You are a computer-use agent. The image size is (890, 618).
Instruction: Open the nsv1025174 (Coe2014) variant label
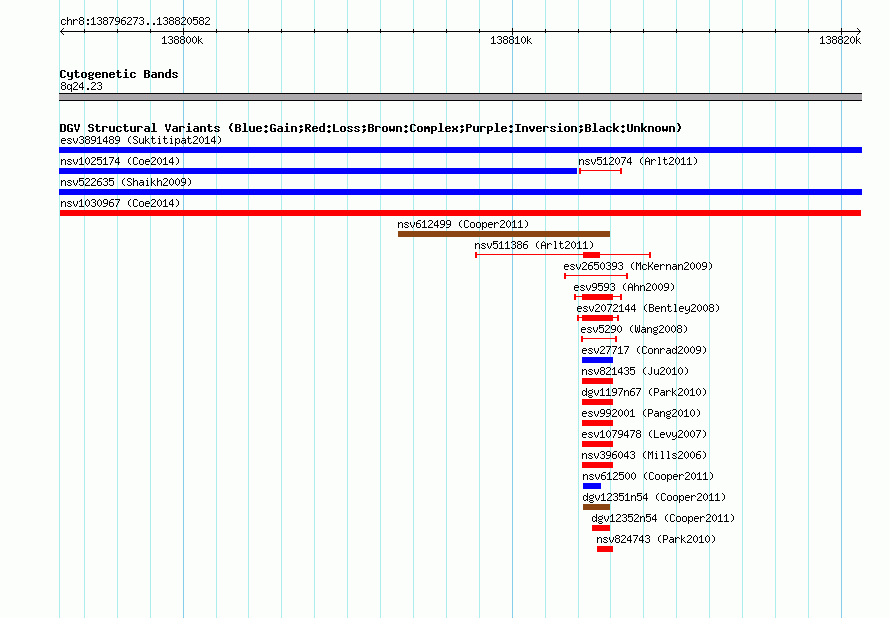pyautogui.click(x=120, y=161)
